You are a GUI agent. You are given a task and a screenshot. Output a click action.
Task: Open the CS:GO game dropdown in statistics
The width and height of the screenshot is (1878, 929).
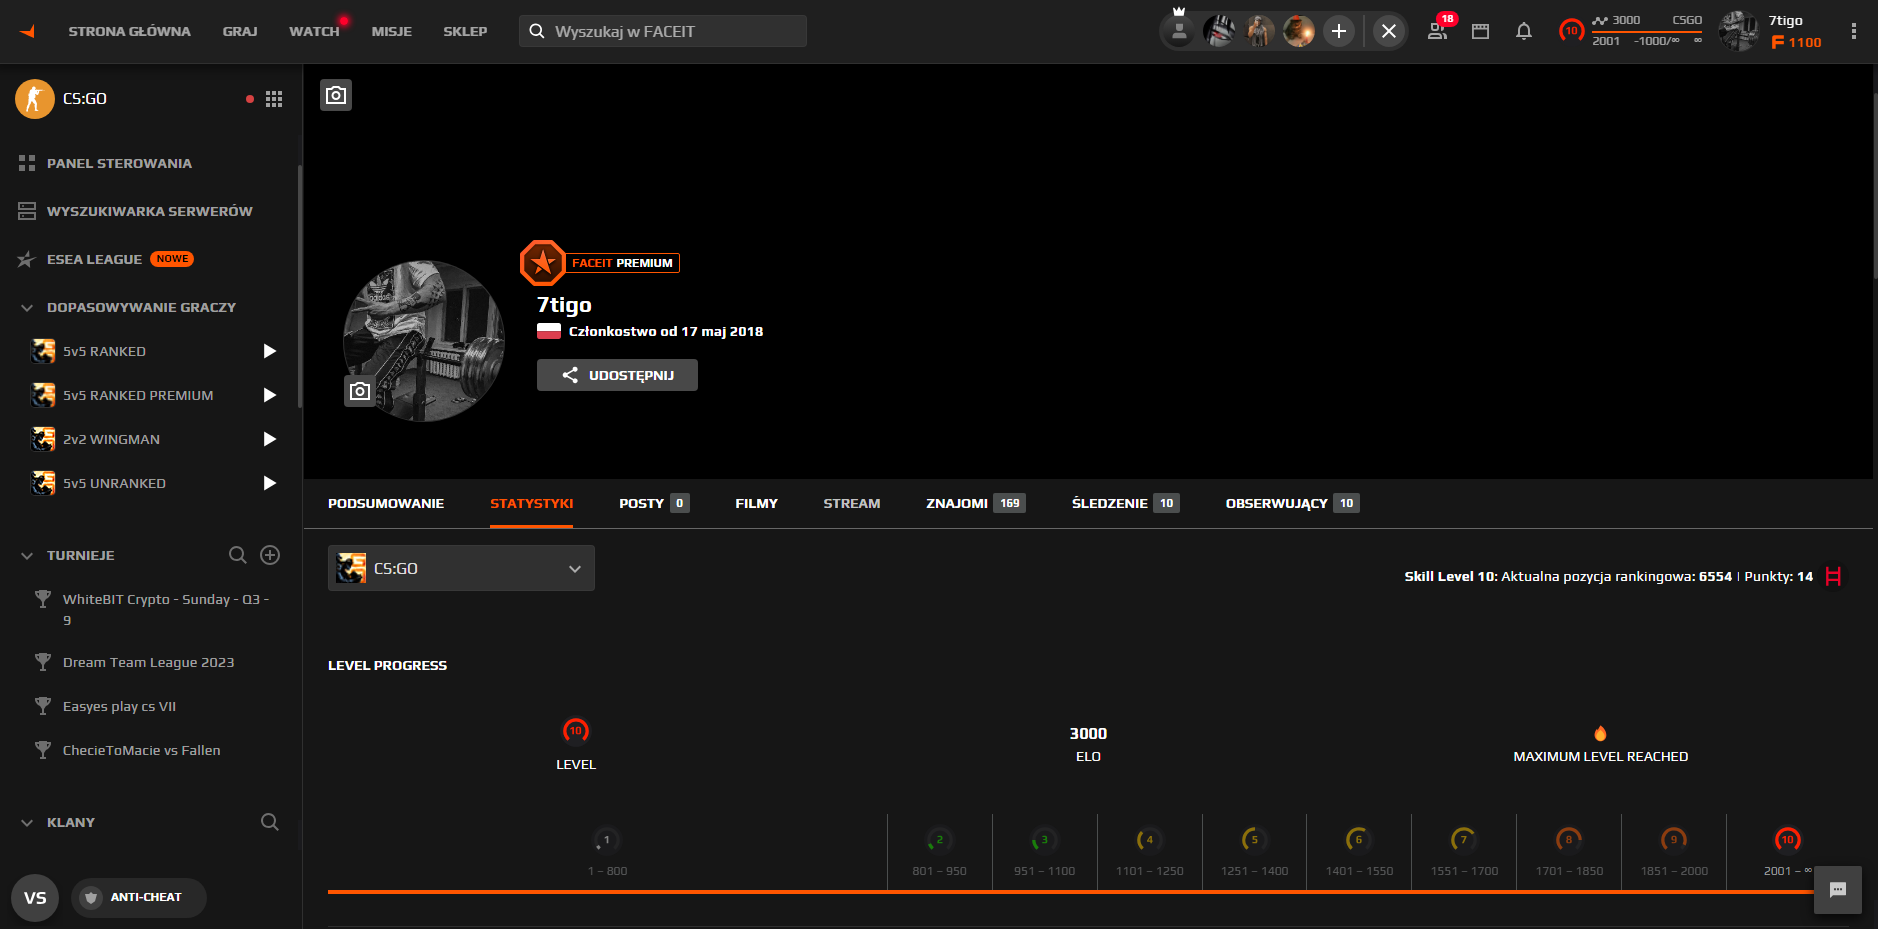tap(461, 568)
